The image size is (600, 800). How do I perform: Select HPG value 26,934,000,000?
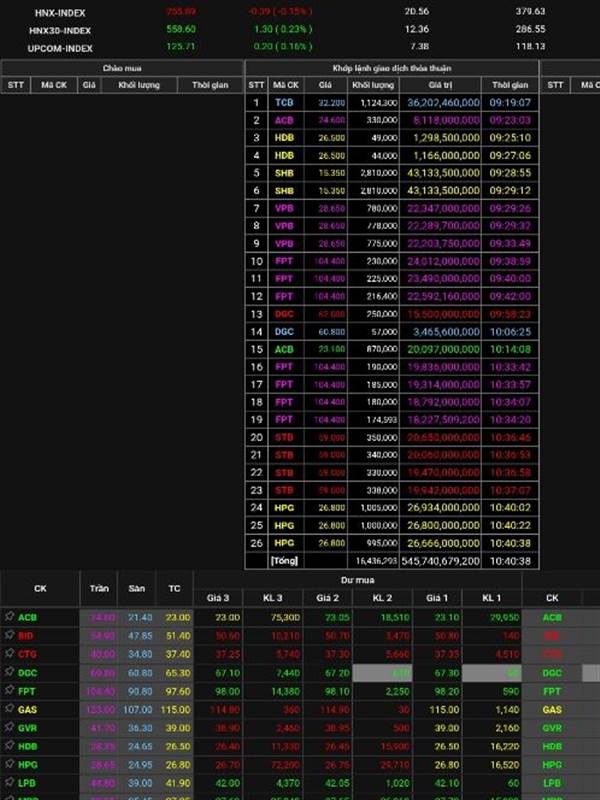tap(443, 508)
